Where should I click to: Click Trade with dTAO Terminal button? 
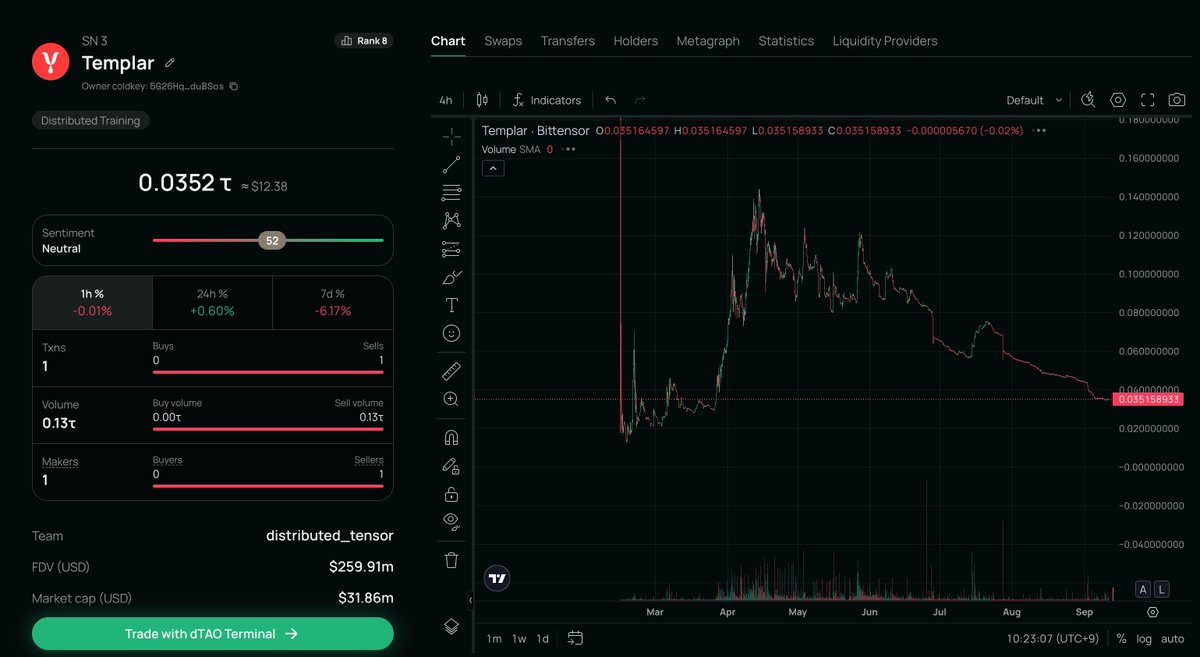coord(213,633)
